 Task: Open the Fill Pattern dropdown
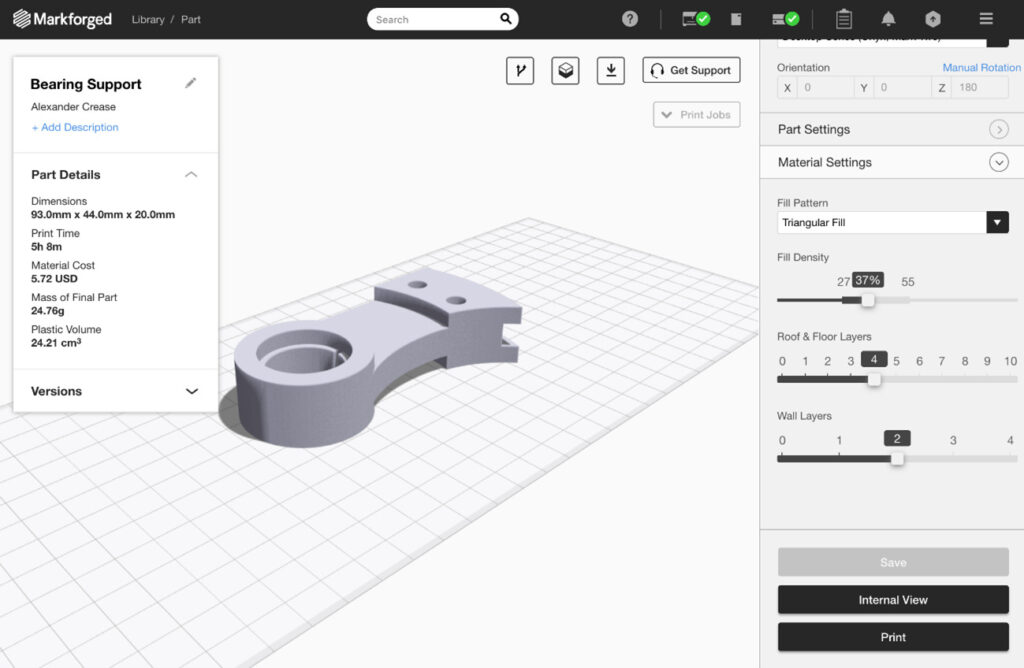[x=997, y=222]
